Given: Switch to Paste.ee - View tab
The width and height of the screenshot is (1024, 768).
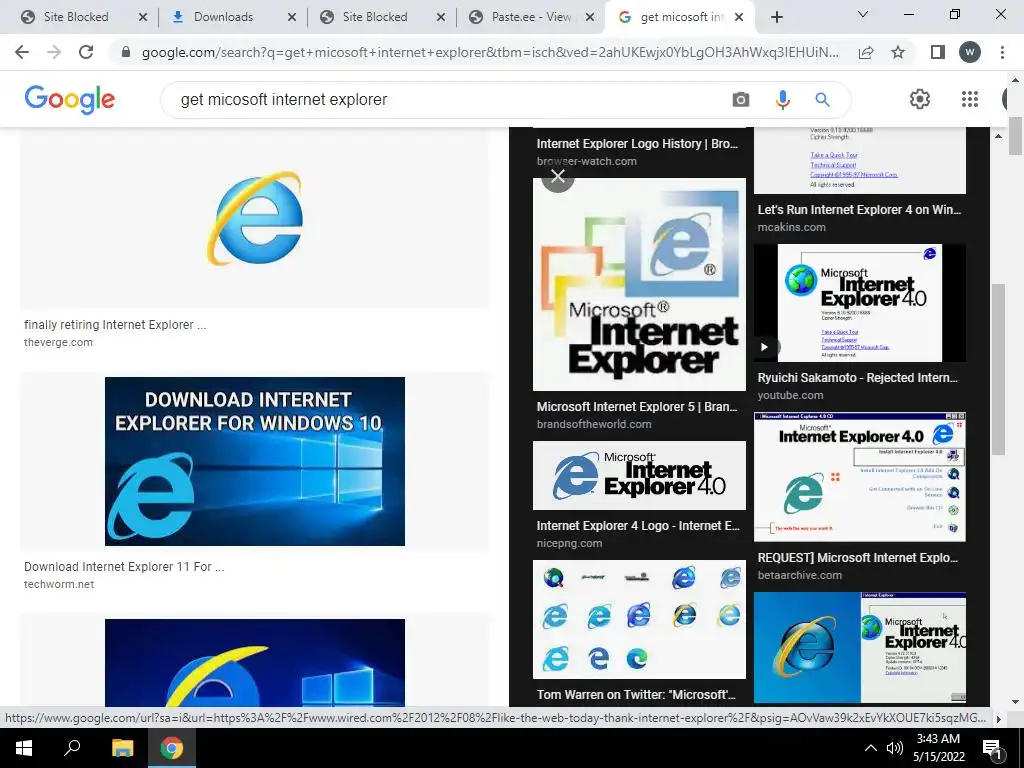Looking at the screenshot, I should pos(531,17).
